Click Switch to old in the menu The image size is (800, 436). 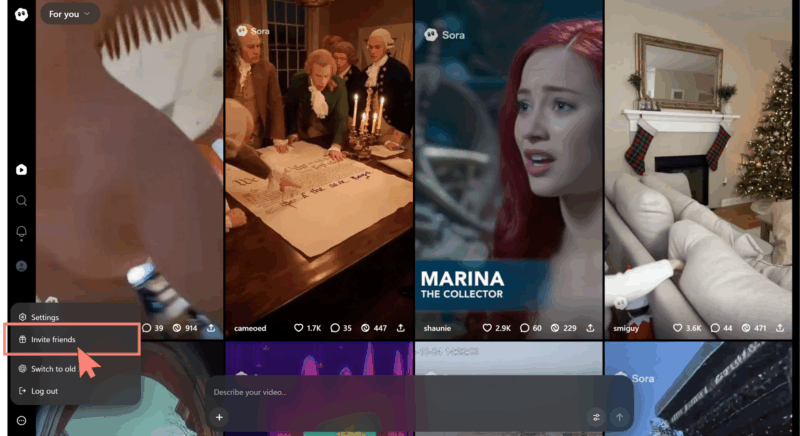tap(53, 369)
